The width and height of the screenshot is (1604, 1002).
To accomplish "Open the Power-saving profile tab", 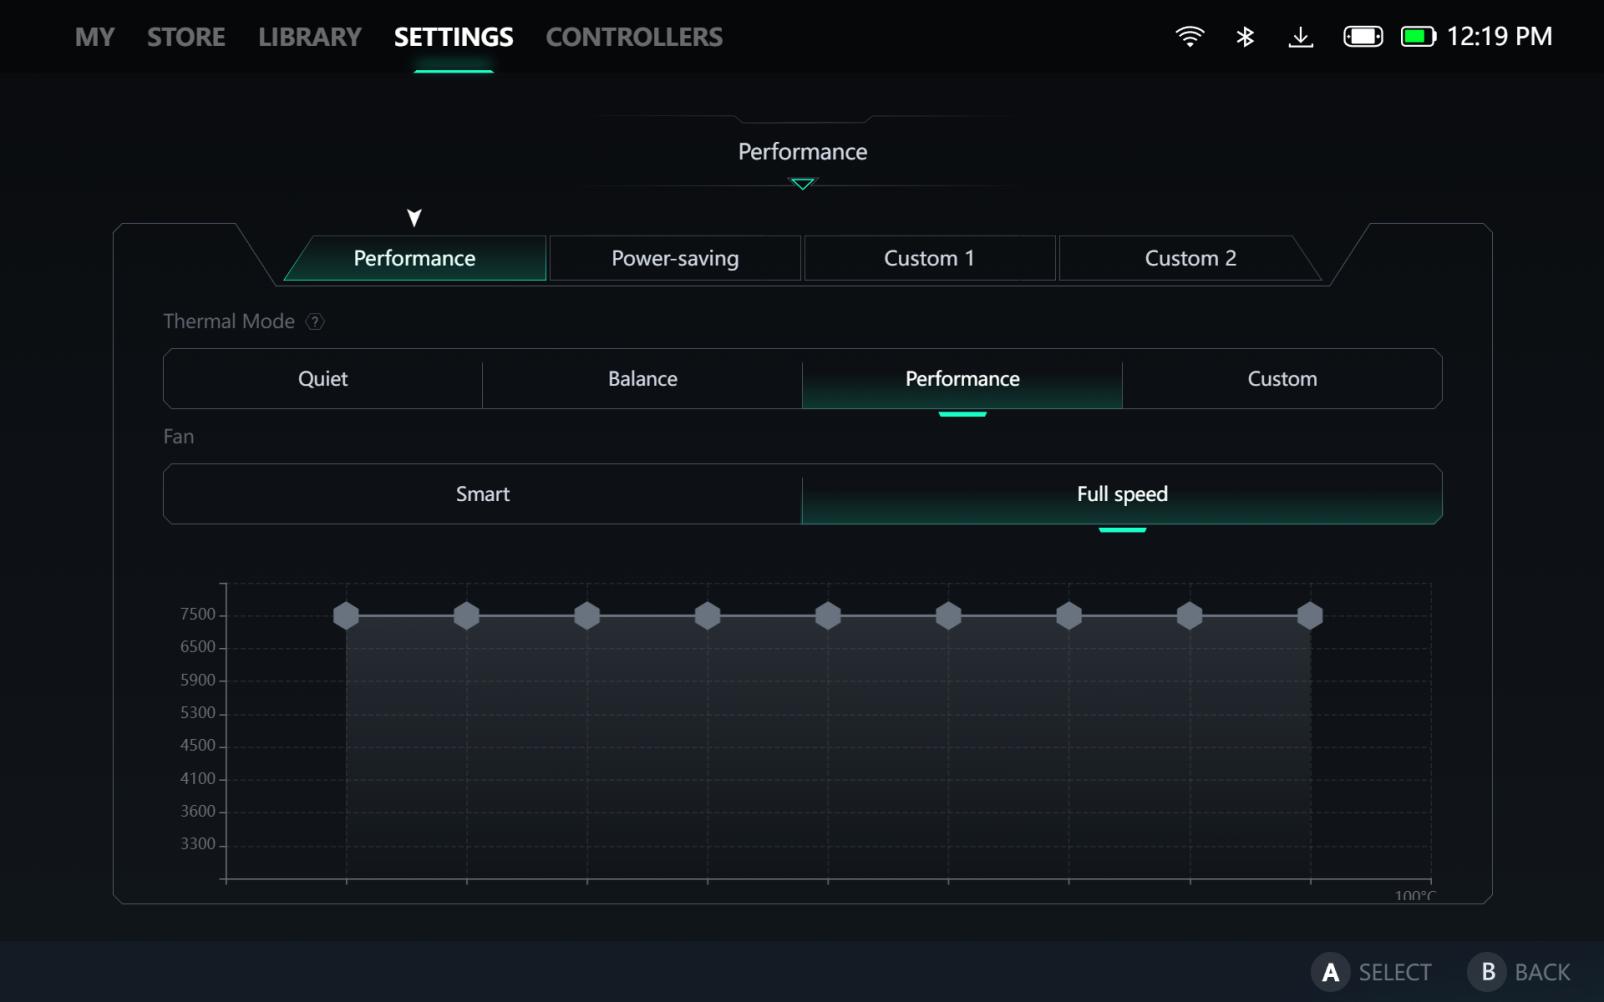I will 675,259.
